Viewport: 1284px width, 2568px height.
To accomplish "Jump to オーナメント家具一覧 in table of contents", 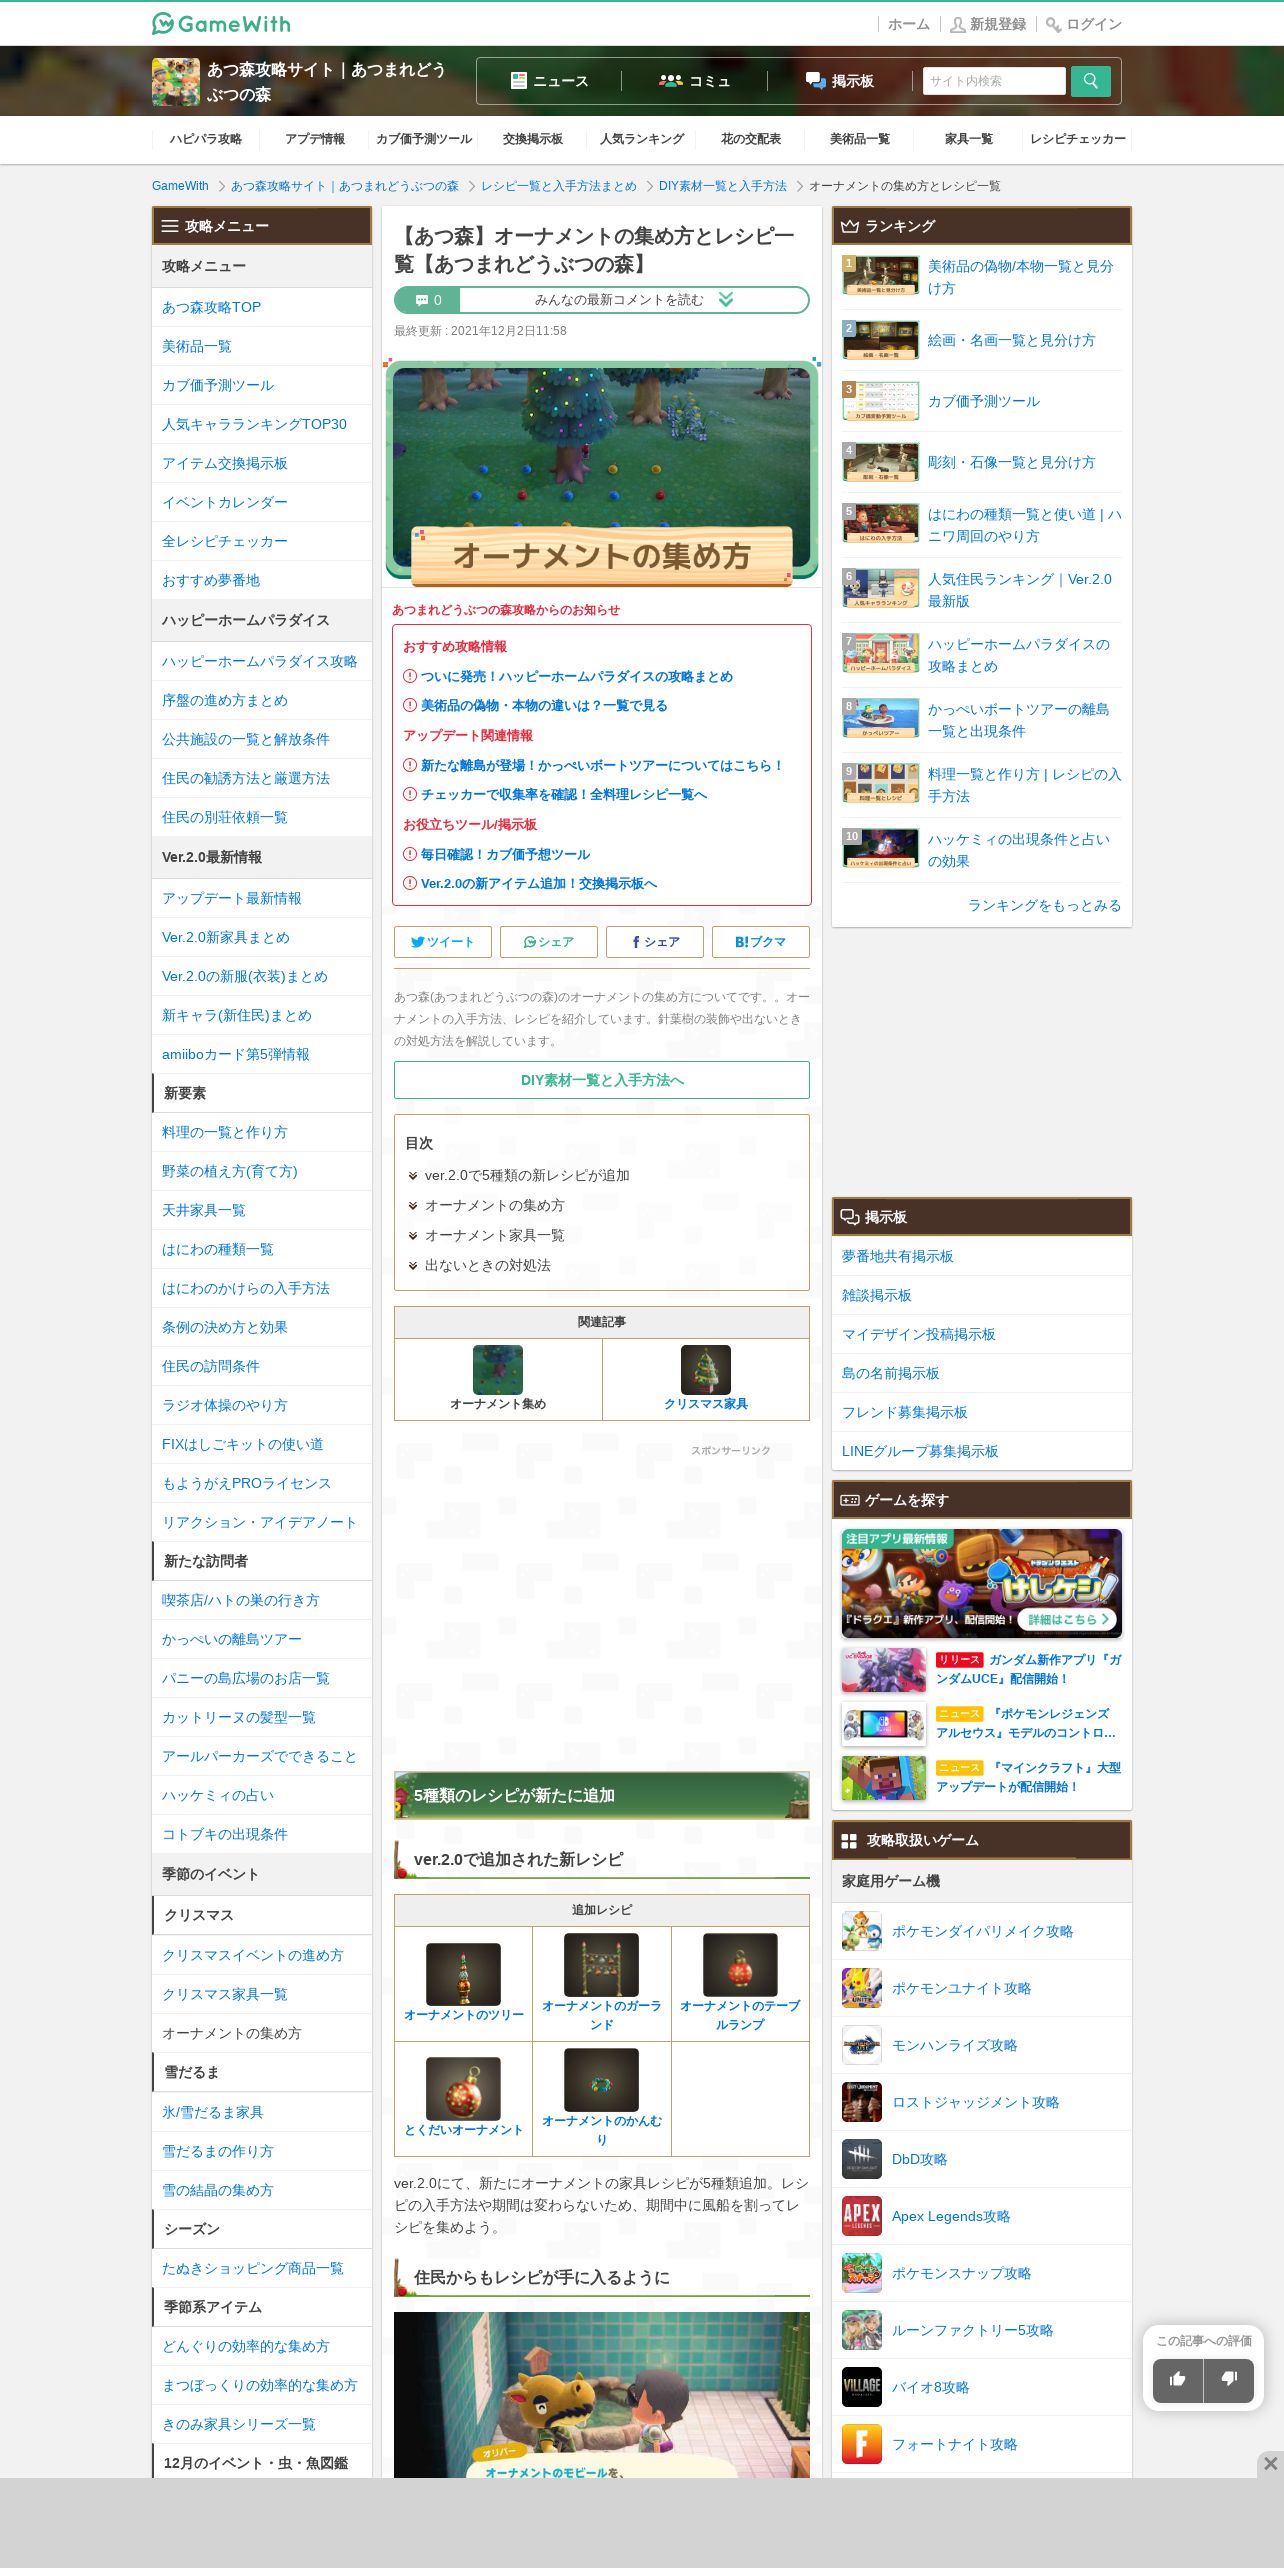I will tap(494, 1235).
